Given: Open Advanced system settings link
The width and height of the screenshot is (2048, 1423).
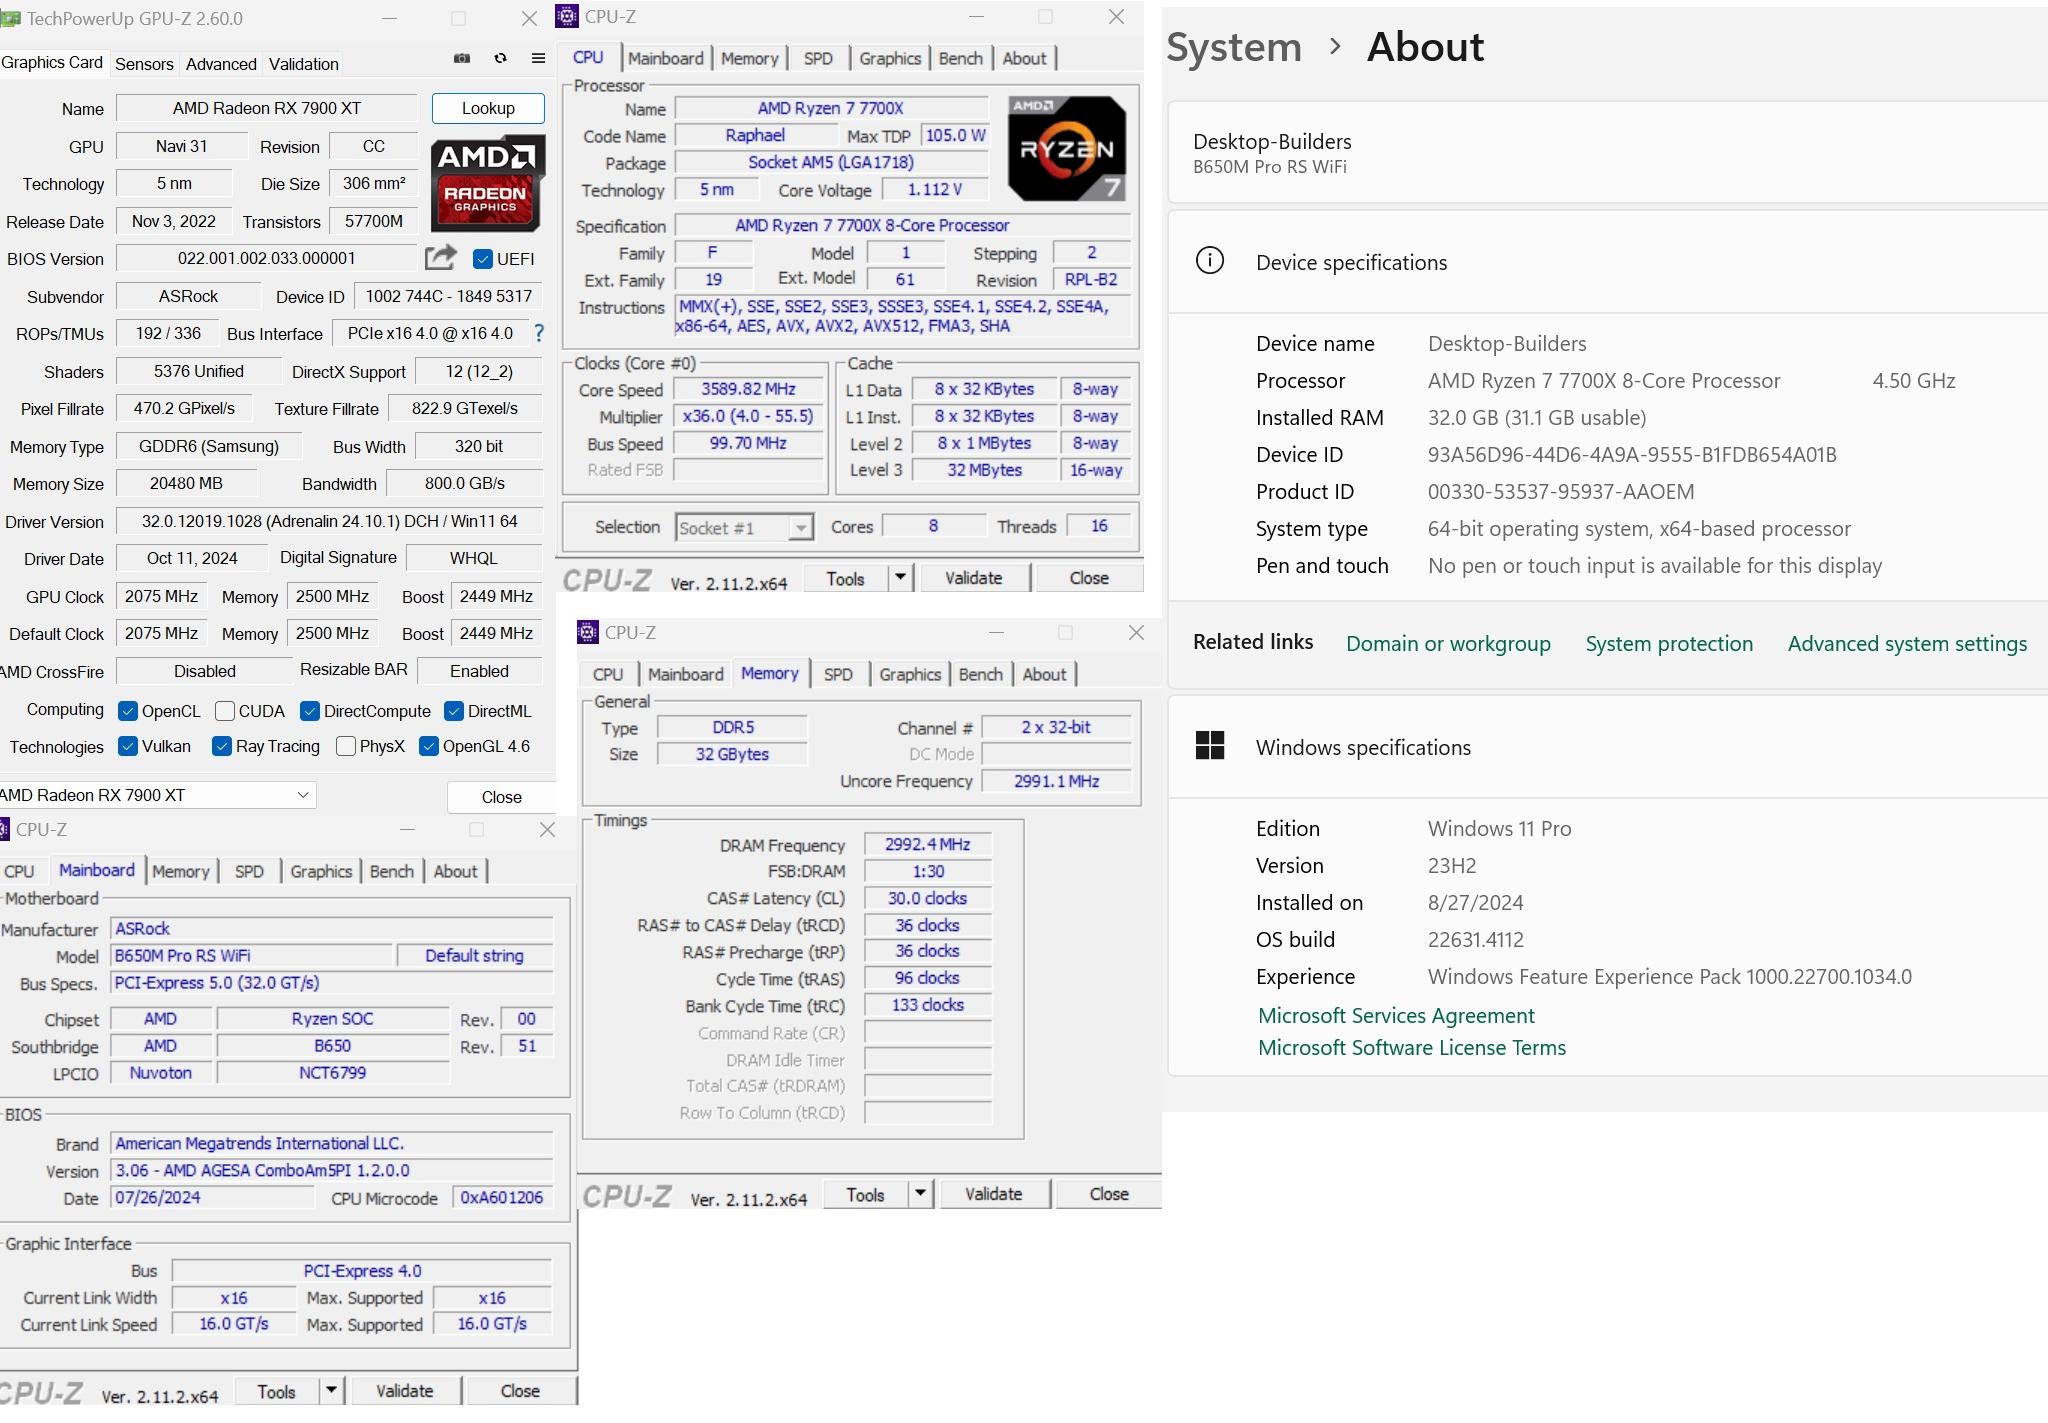Looking at the screenshot, I should coord(1907,643).
